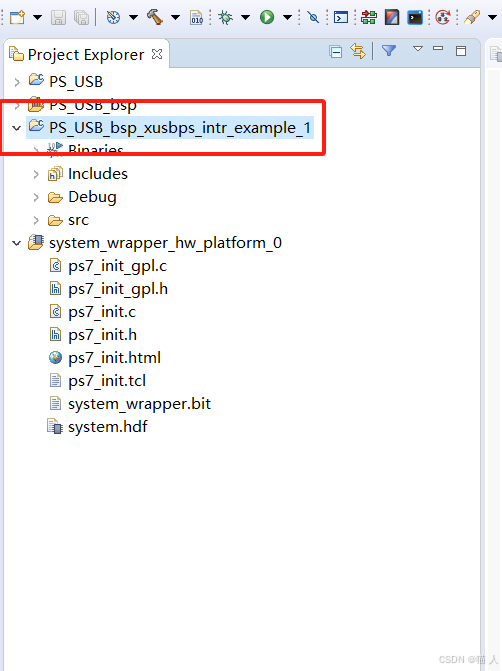Viewport: 502px width, 671px height.
Task: Click the green Run play icon
Action: (267, 18)
